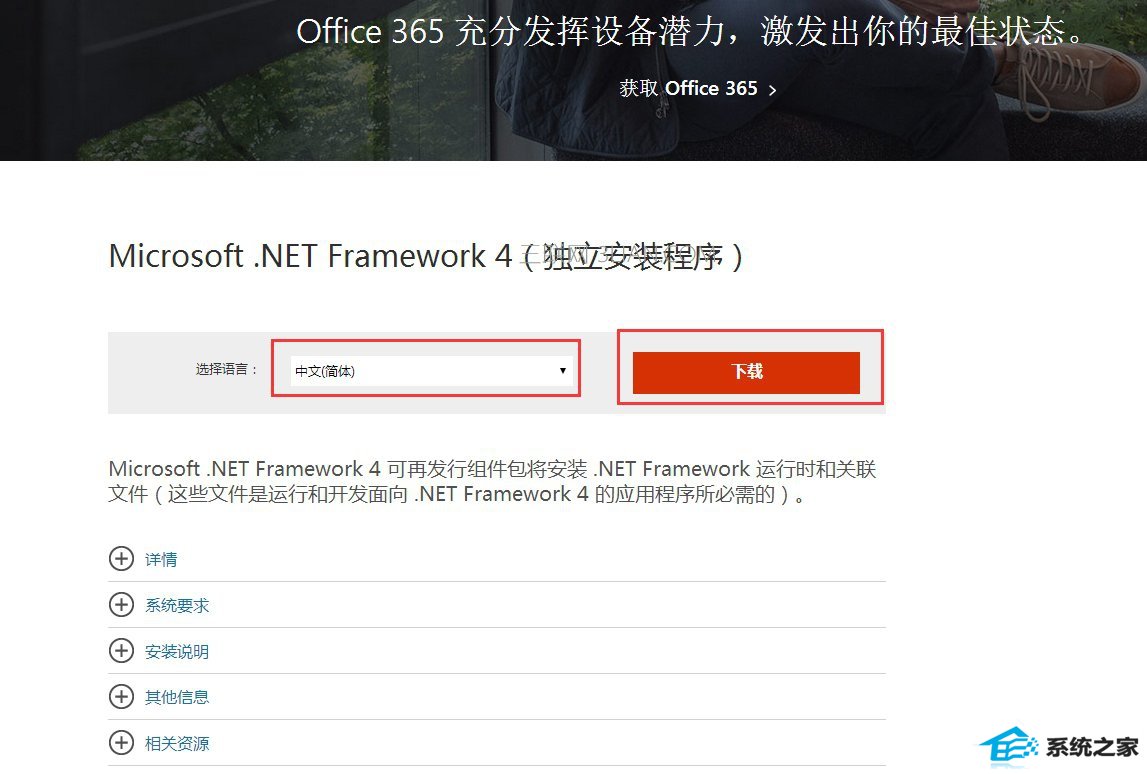Viewport: 1147px width, 774px height.
Task: Click the Microsoft .NET Framework 4 title
Action: (426, 257)
